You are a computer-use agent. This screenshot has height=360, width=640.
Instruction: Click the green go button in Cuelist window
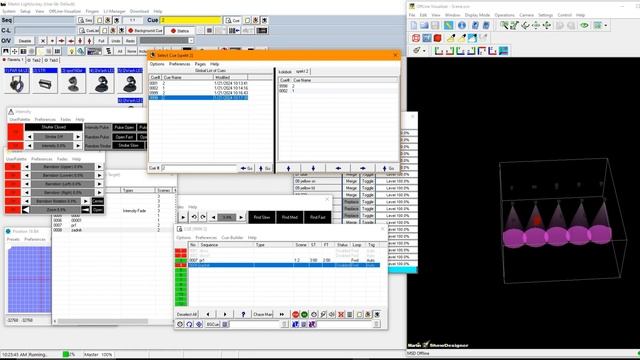coord(304,314)
